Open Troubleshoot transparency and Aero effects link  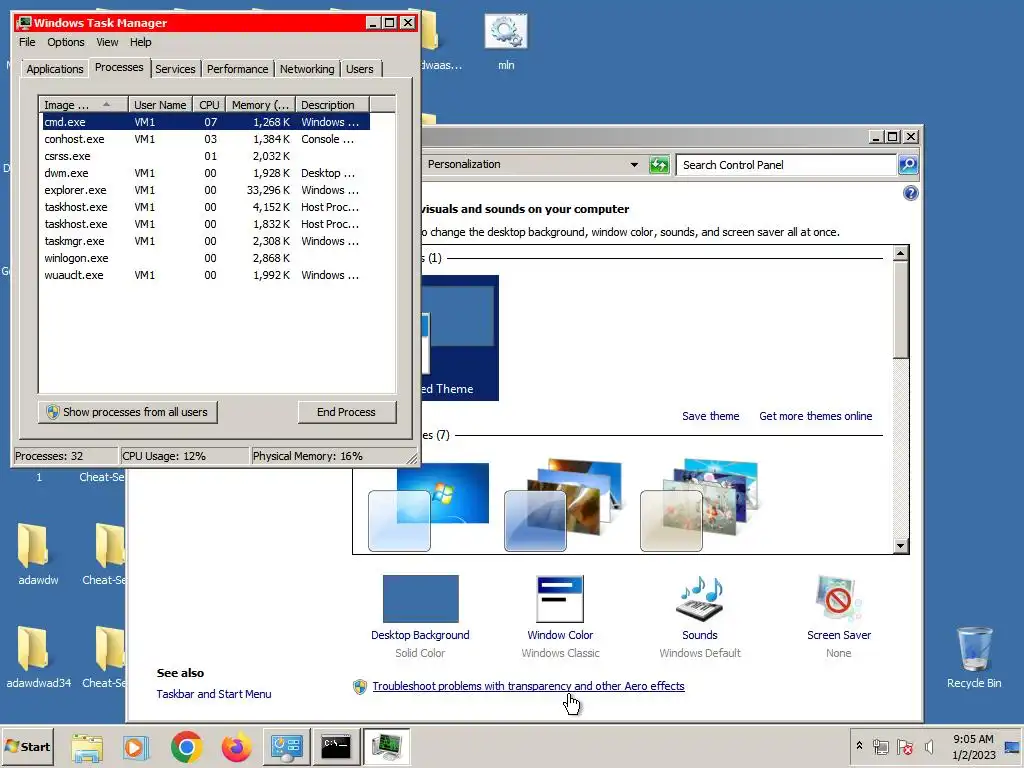(x=528, y=686)
